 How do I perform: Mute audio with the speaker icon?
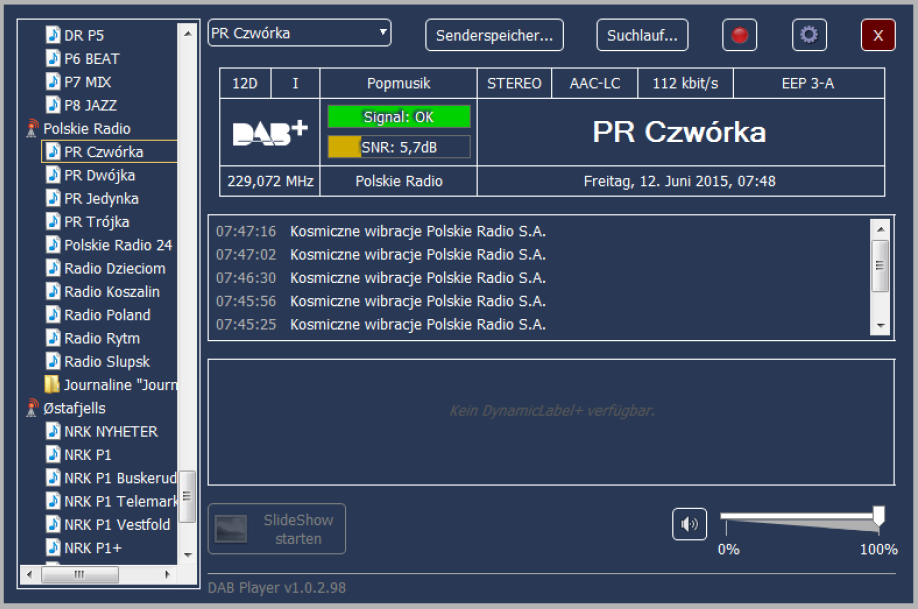click(x=689, y=523)
